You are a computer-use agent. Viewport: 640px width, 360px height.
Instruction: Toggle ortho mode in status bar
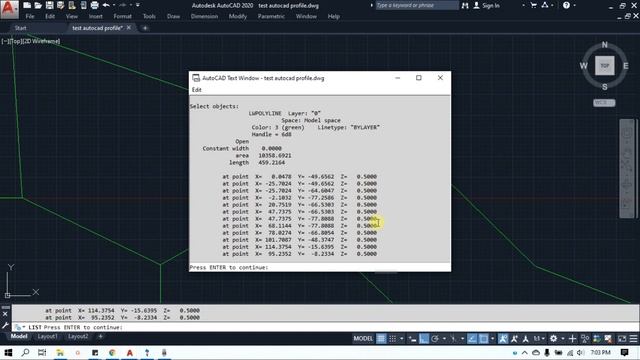(424, 338)
